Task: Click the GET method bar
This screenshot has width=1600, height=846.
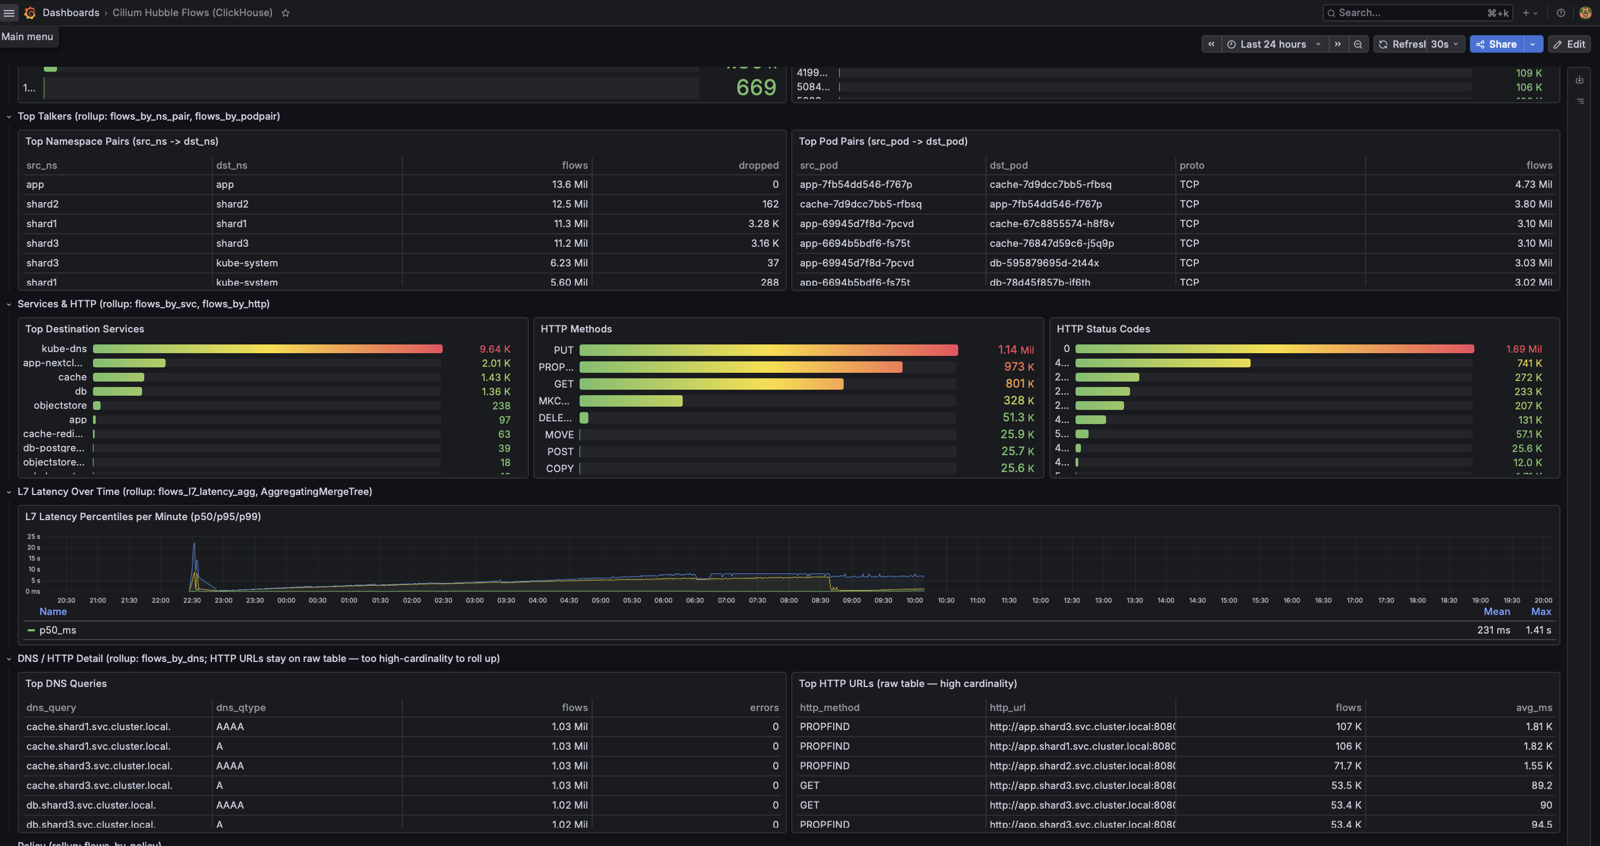Action: pyautogui.click(x=711, y=384)
